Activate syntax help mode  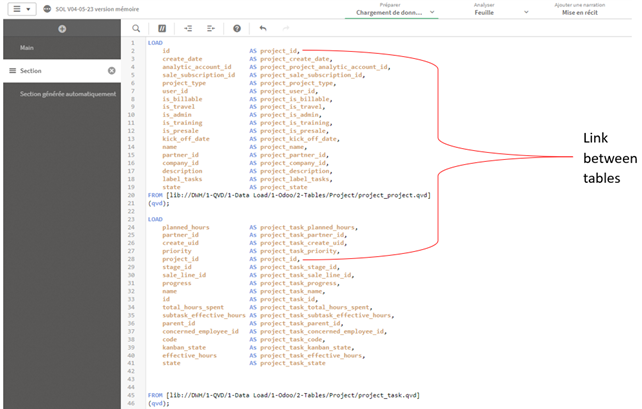point(237,28)
